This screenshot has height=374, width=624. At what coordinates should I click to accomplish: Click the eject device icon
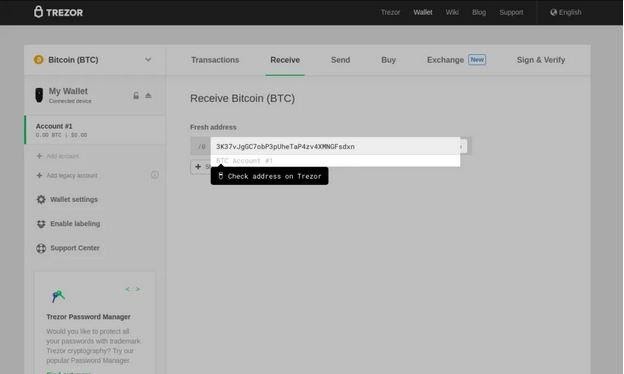[148, 95]
